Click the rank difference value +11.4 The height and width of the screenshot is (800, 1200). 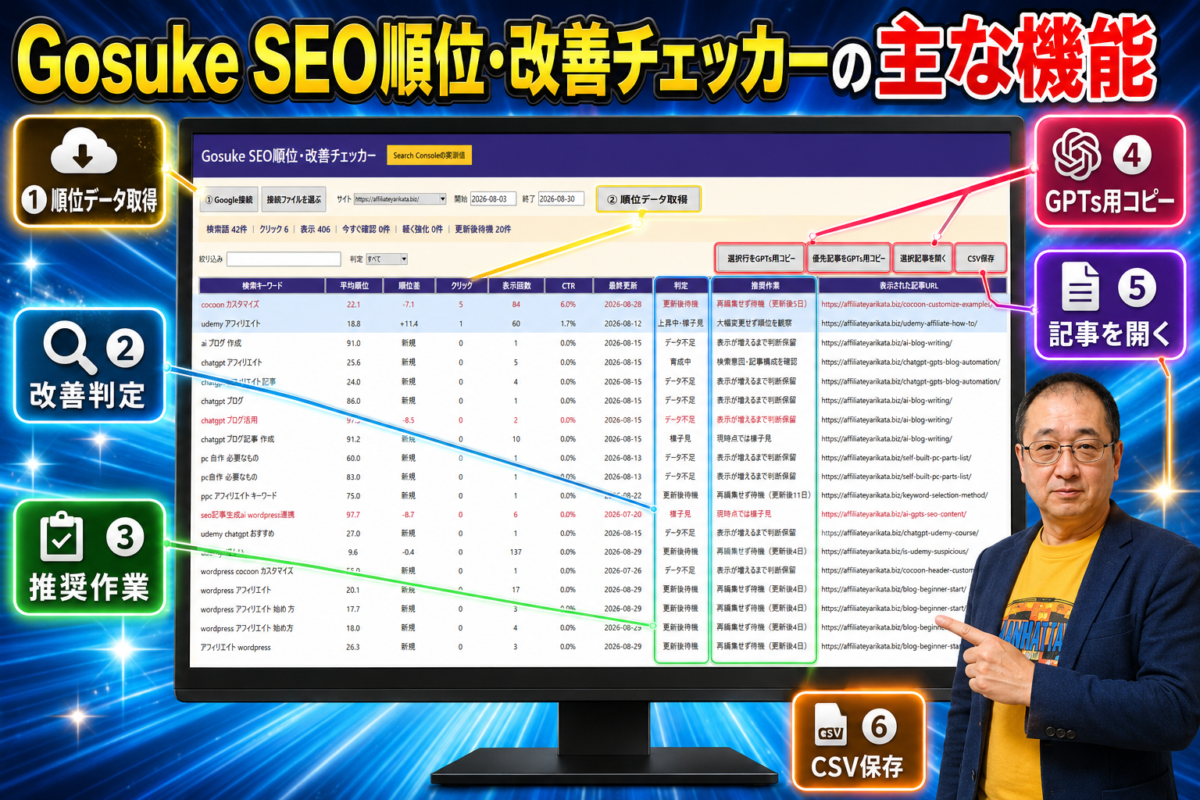click(408, 324)
